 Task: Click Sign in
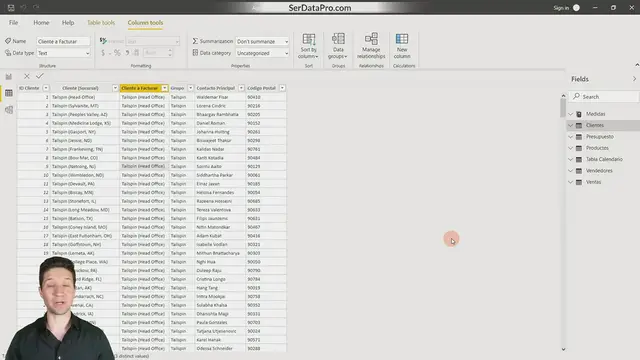click(561, 8)
